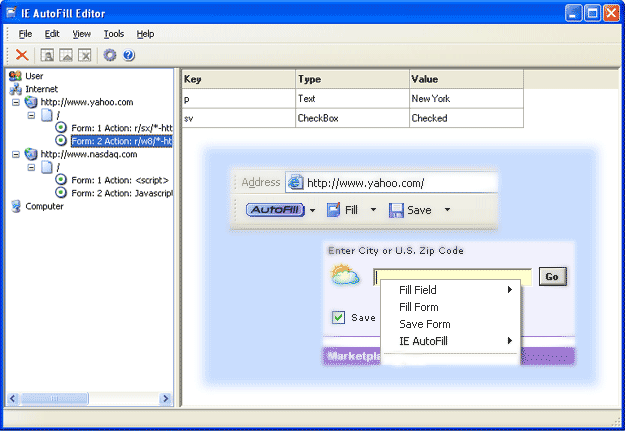This screenshot has width=626, height=431.
Task: Click the Save floppy disk button
Action: (x=410, y=210)
